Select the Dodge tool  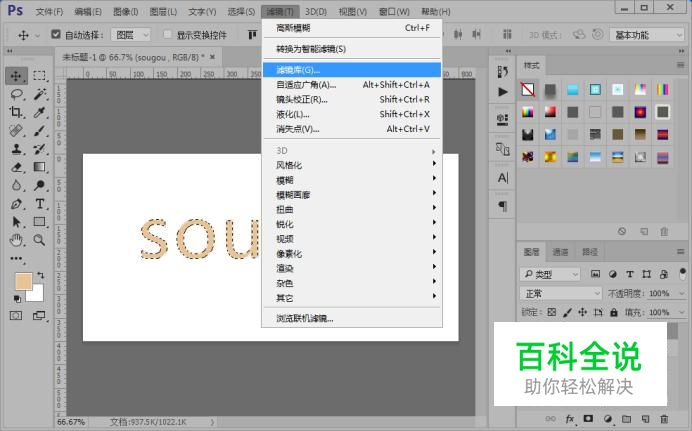click(39, 185)
